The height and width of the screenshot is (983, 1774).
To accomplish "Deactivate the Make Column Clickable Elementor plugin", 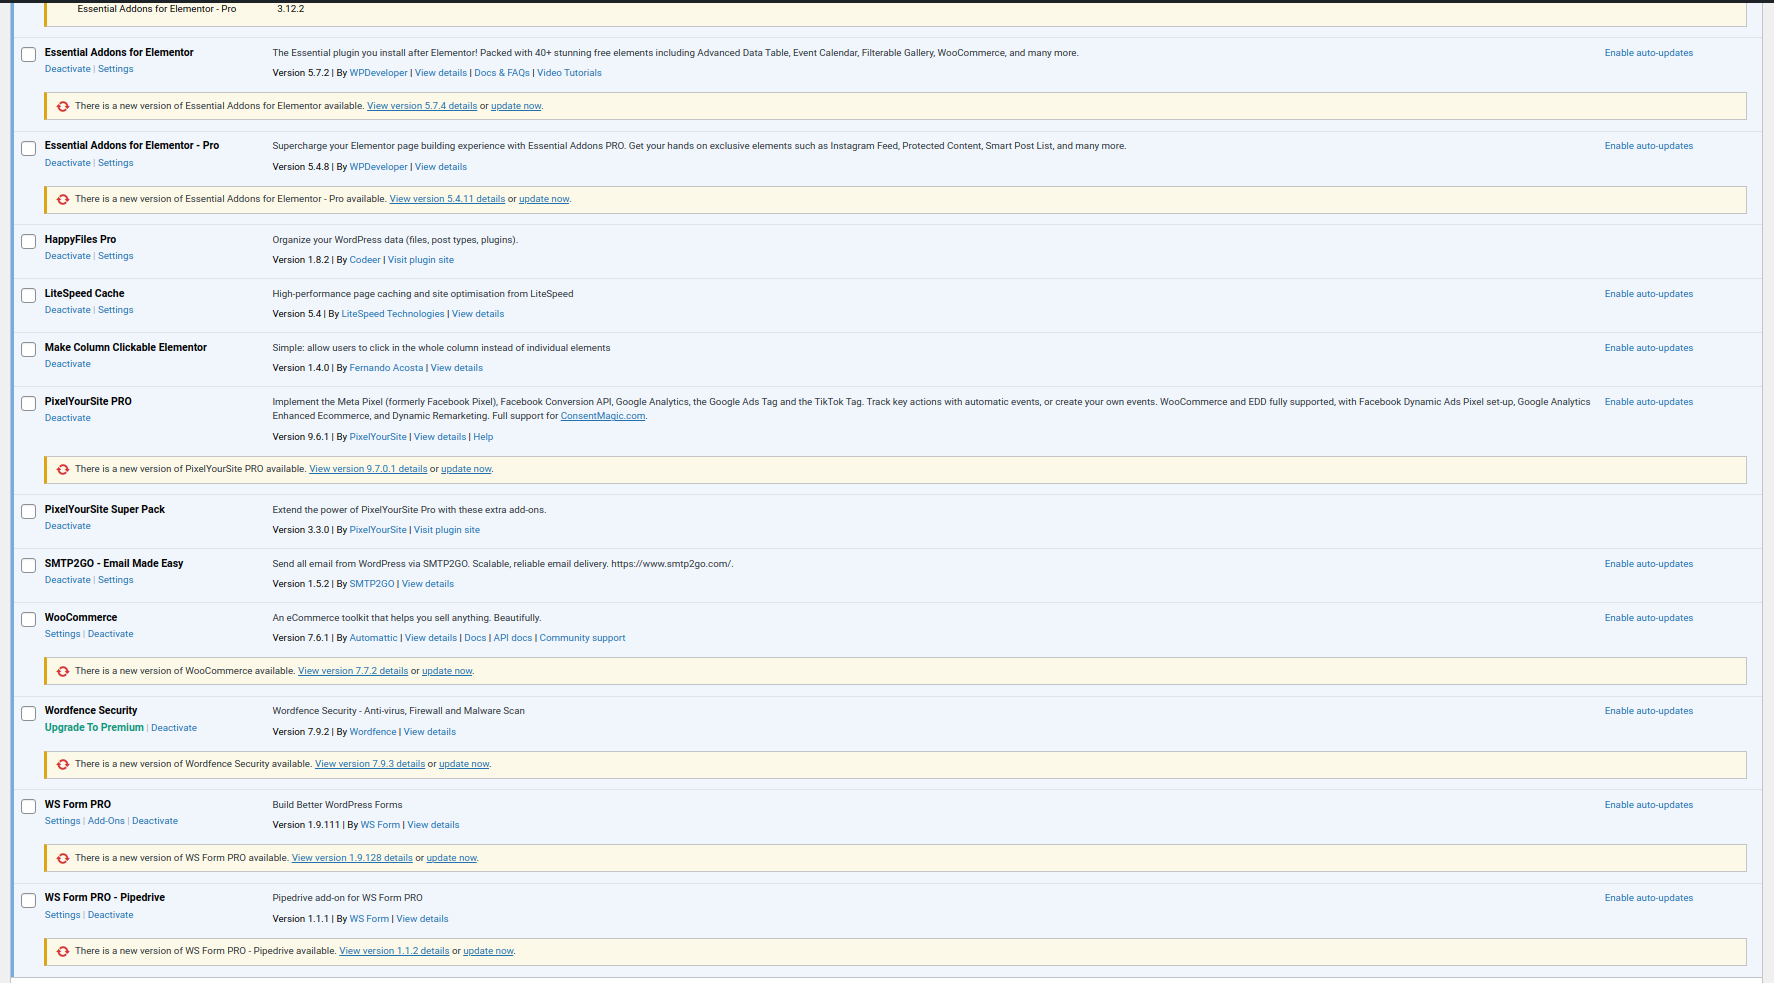I will click(67, 364).
